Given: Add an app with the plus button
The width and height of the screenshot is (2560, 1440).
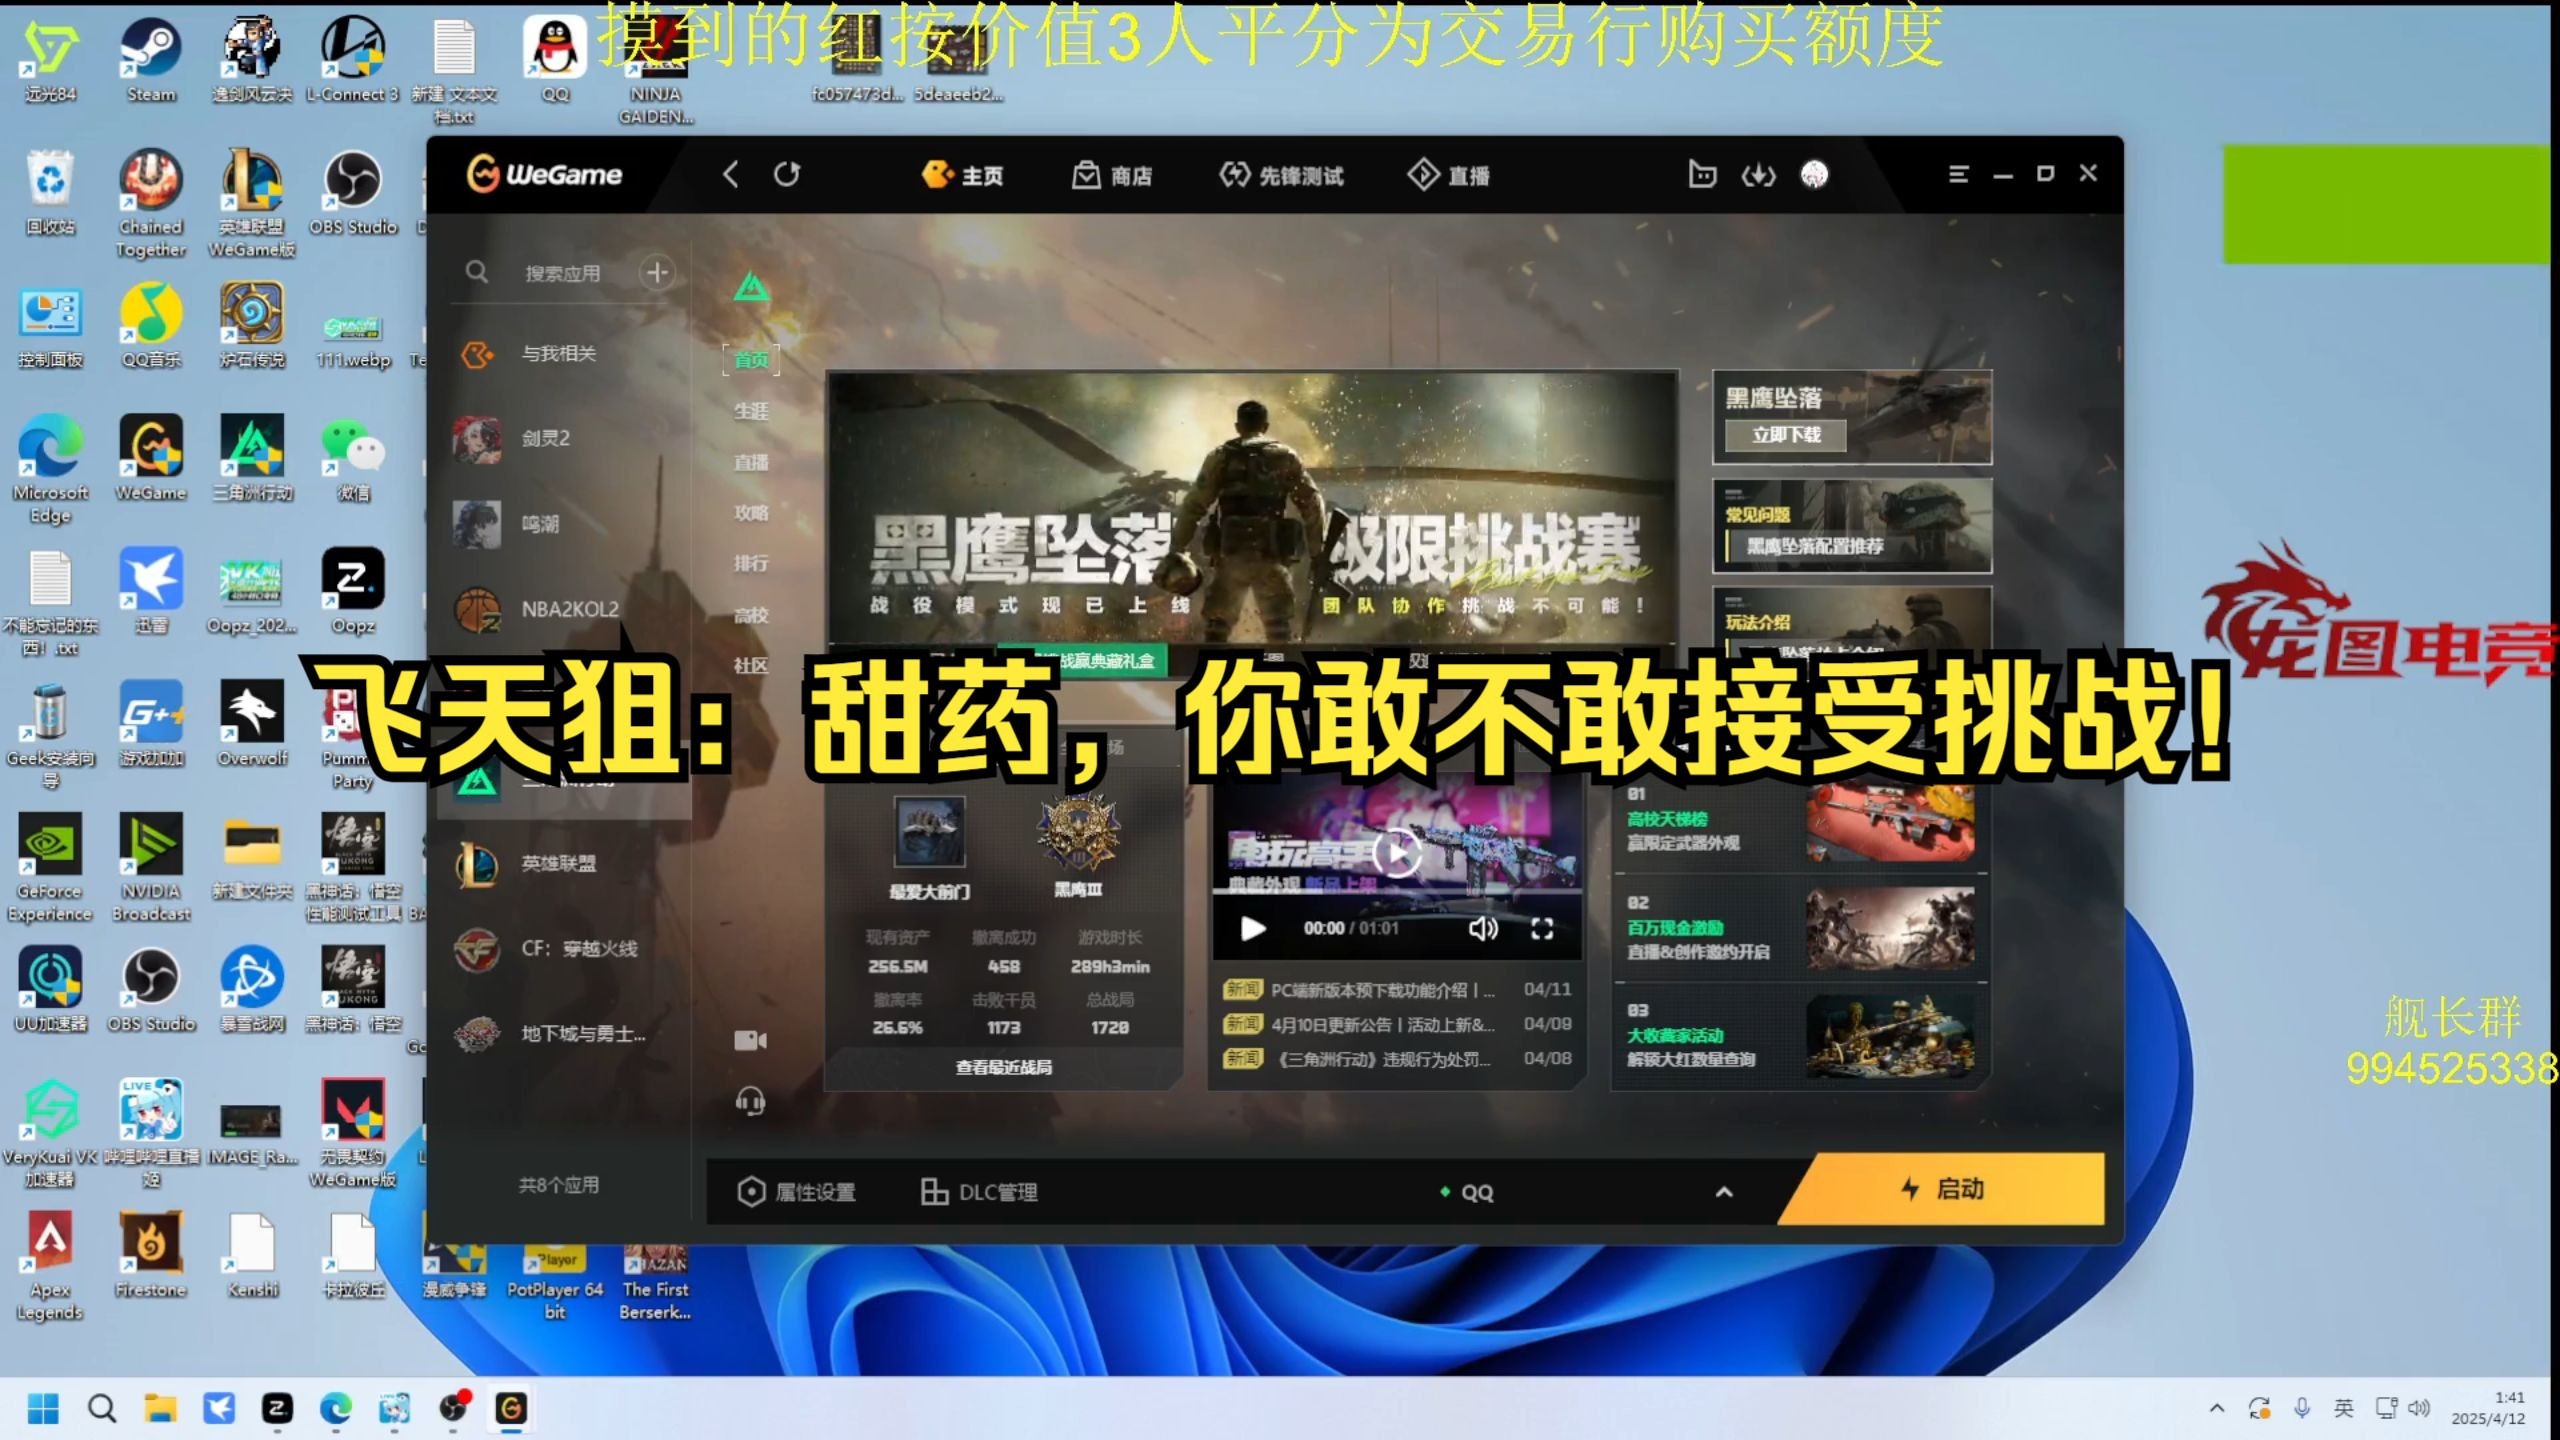Looking at the screenshot, I should coord(657,272).
